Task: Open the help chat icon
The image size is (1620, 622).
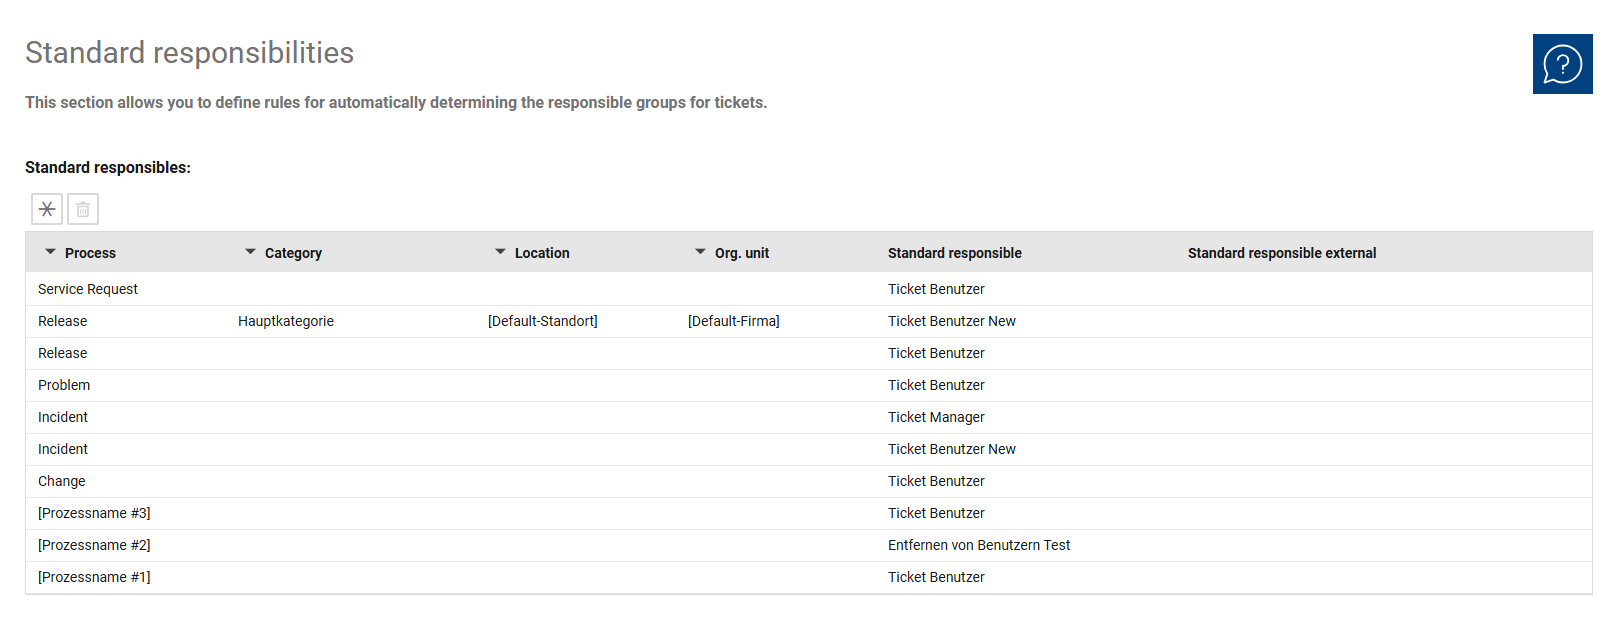Action: (x=1562, y=64)
